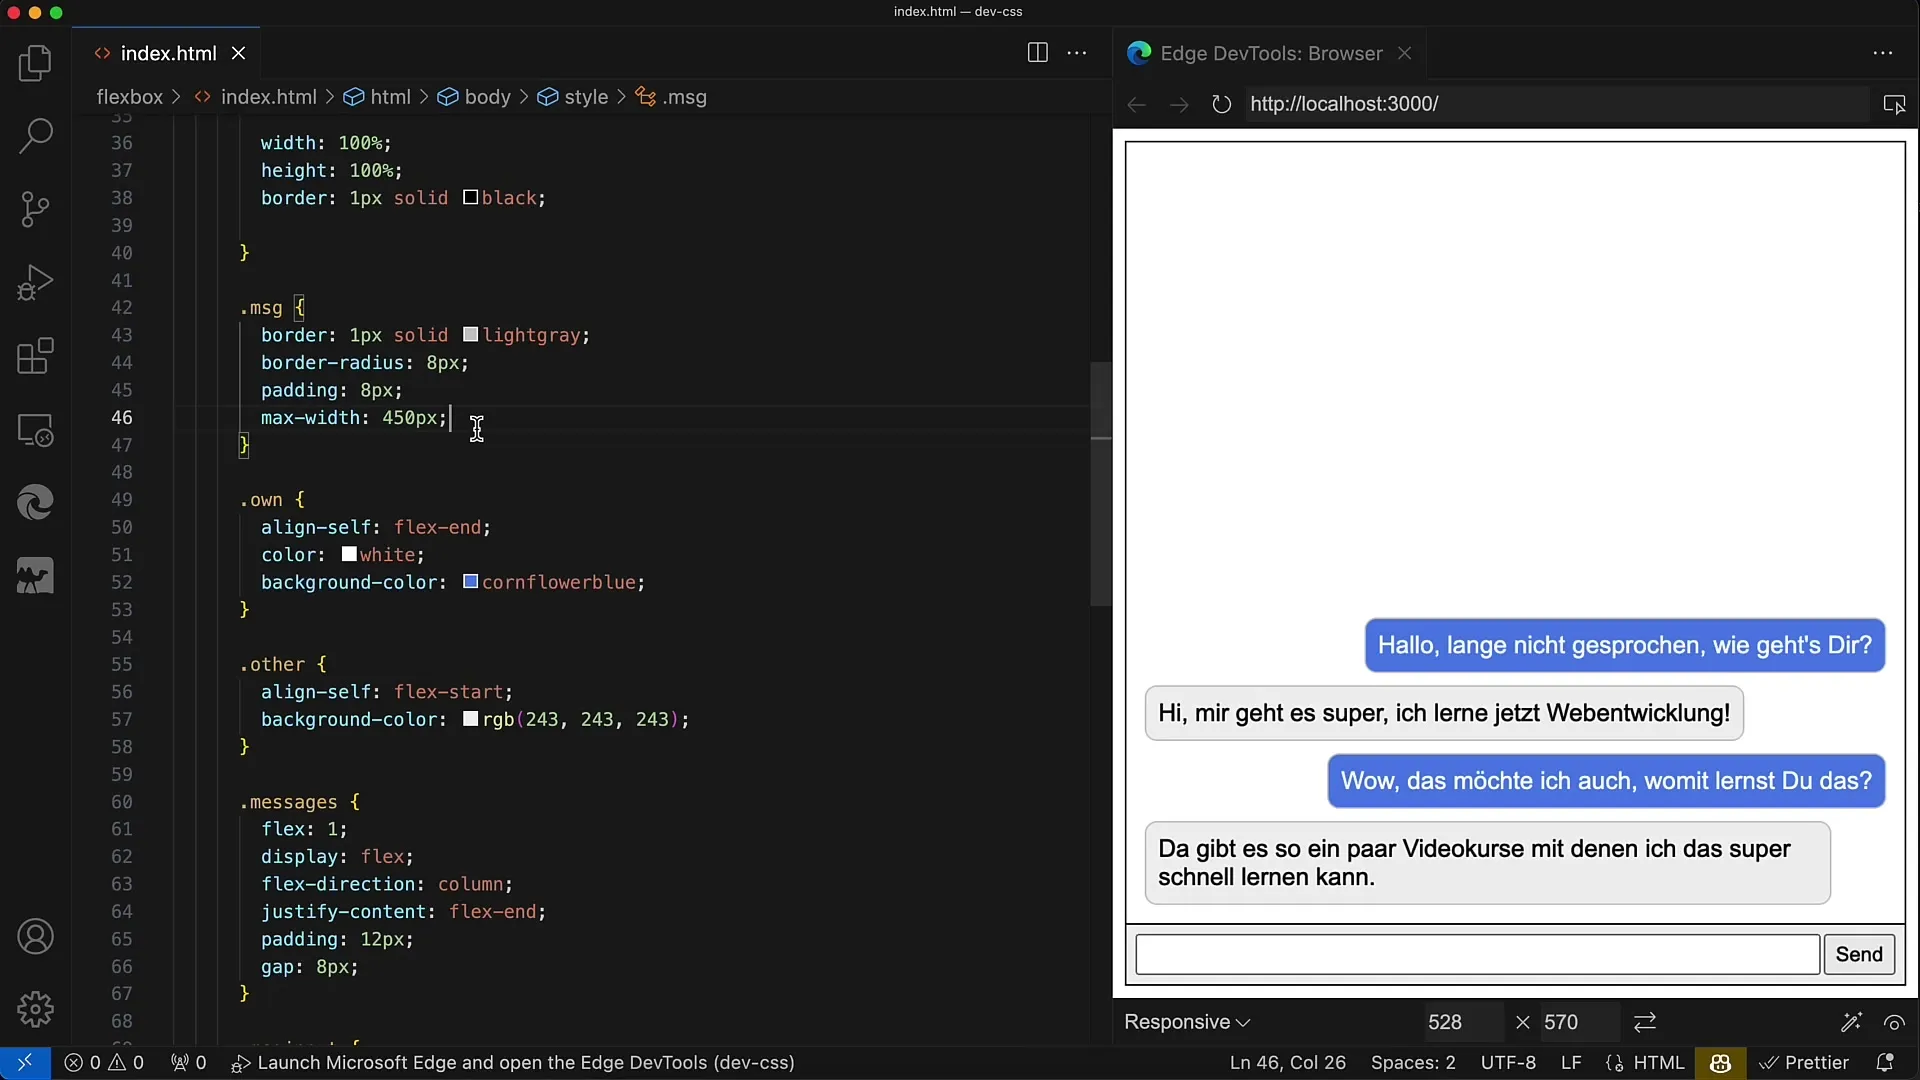Open the flexbox breadcrumb
1920x1080 pixels.
click(129, 97)
